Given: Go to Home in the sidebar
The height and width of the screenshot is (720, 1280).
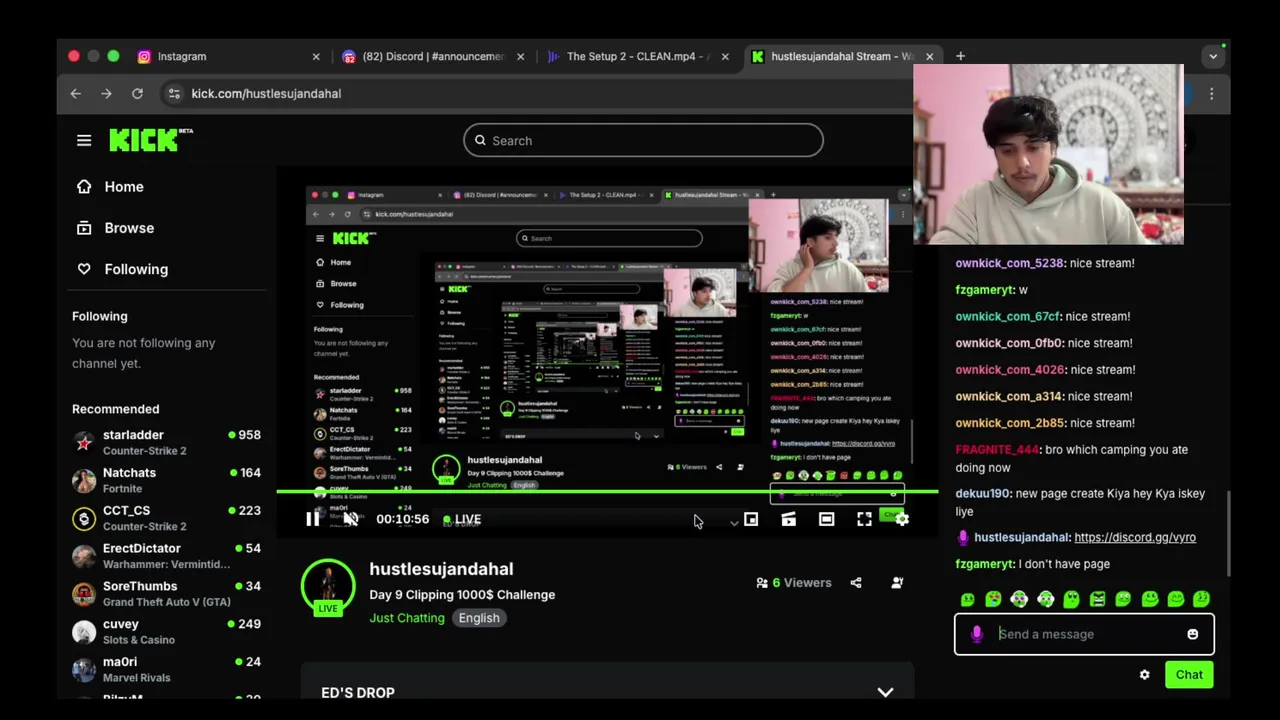Looking at the screenshot, I should pos(110,187).
